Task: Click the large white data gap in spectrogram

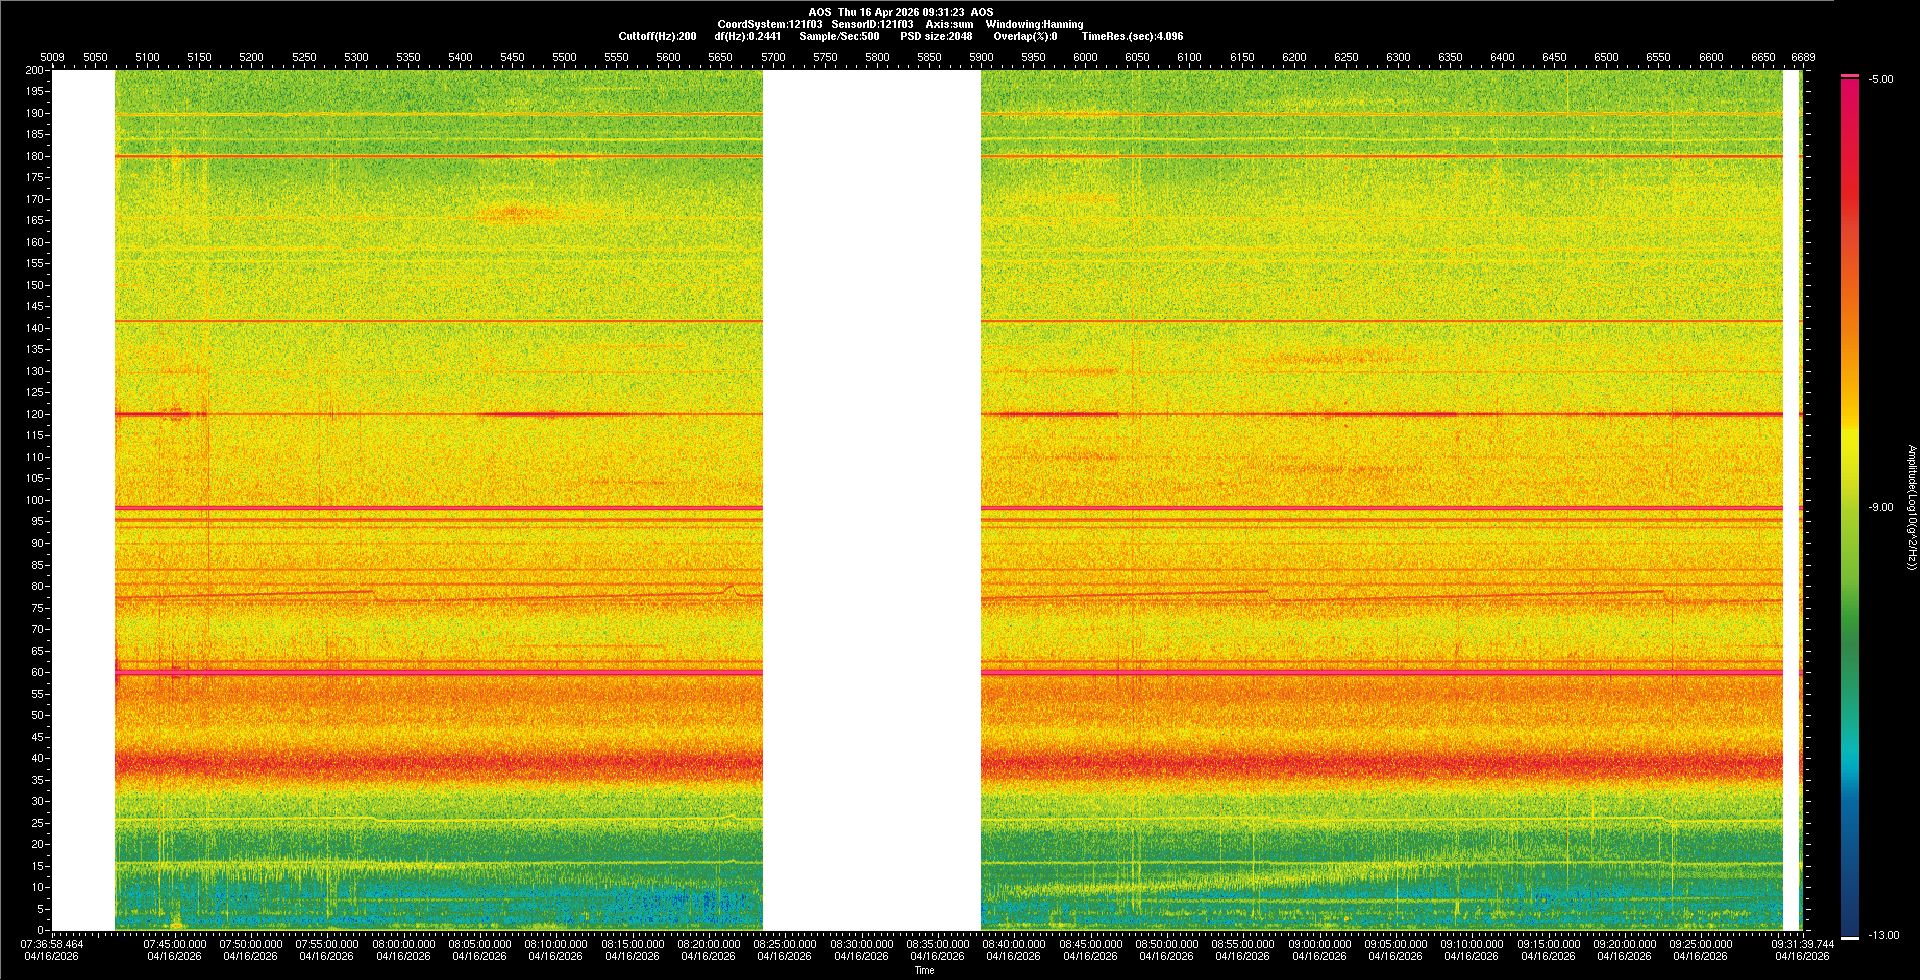Action: [871, 500]
